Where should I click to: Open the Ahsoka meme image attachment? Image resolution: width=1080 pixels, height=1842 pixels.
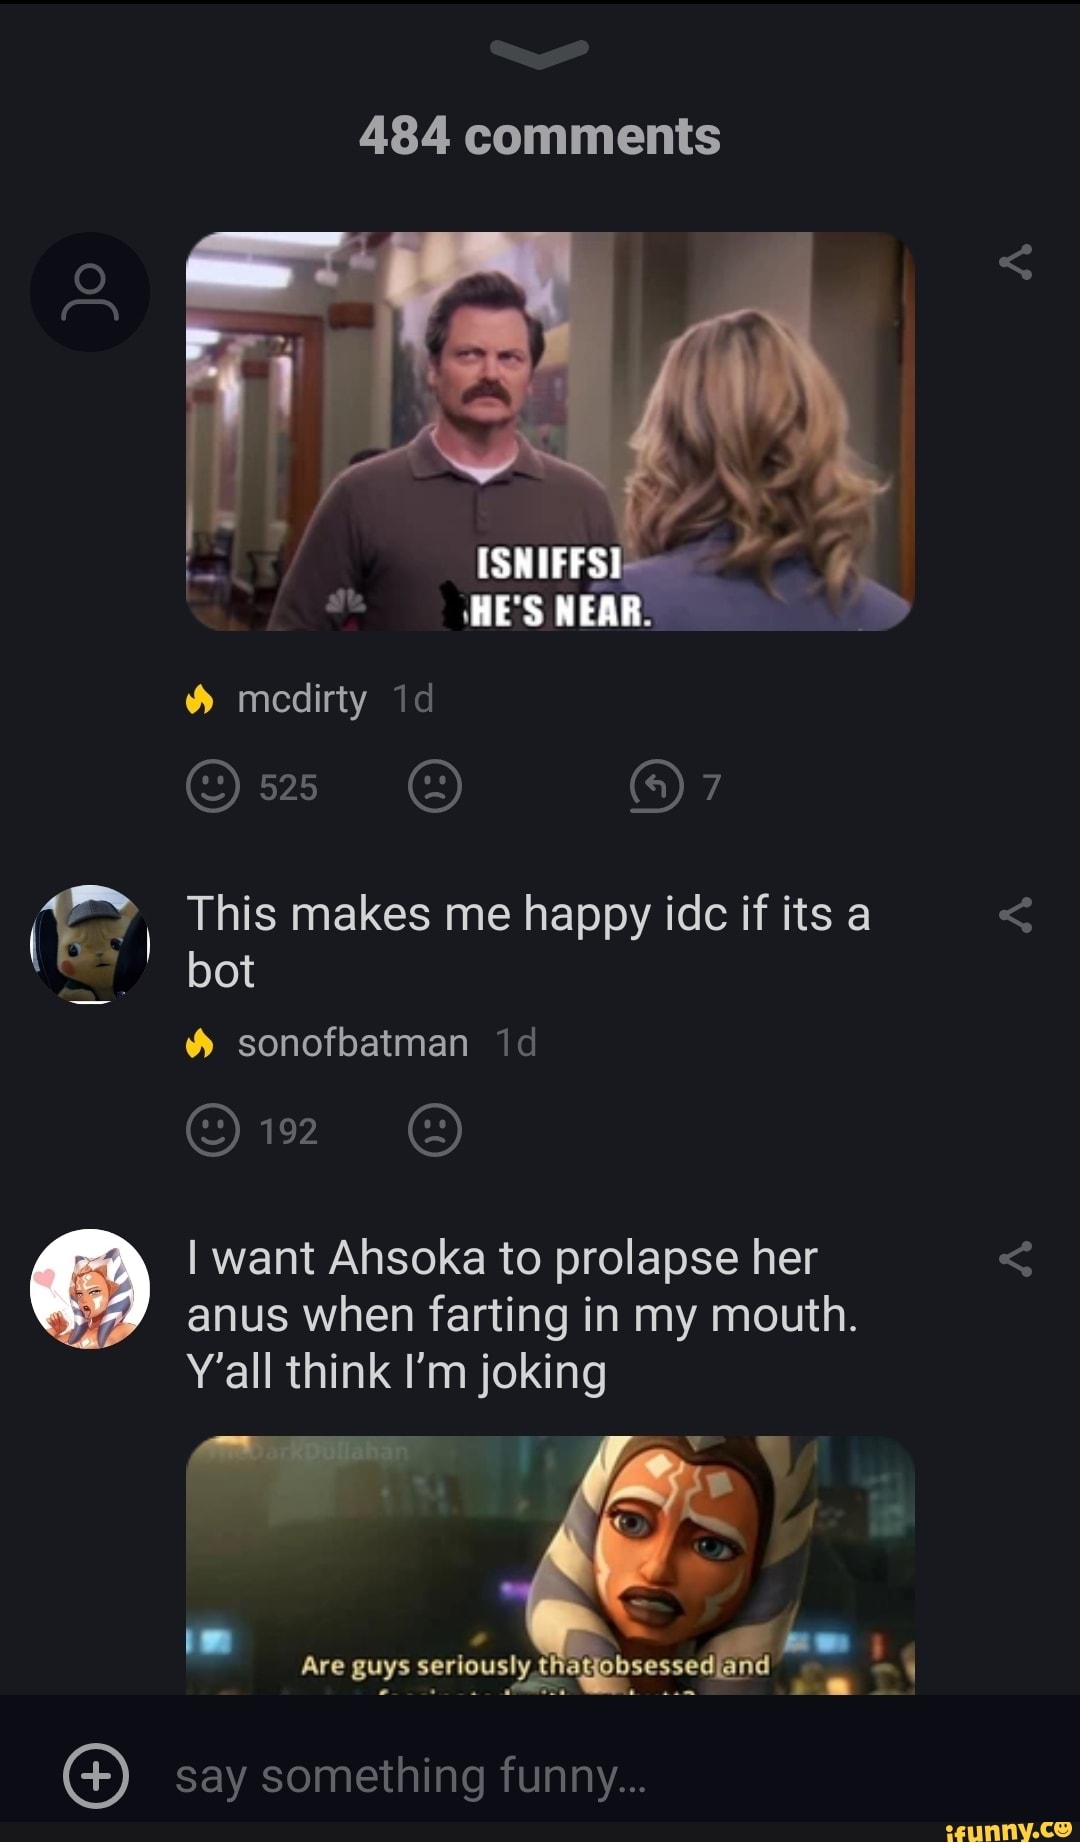550,1565
